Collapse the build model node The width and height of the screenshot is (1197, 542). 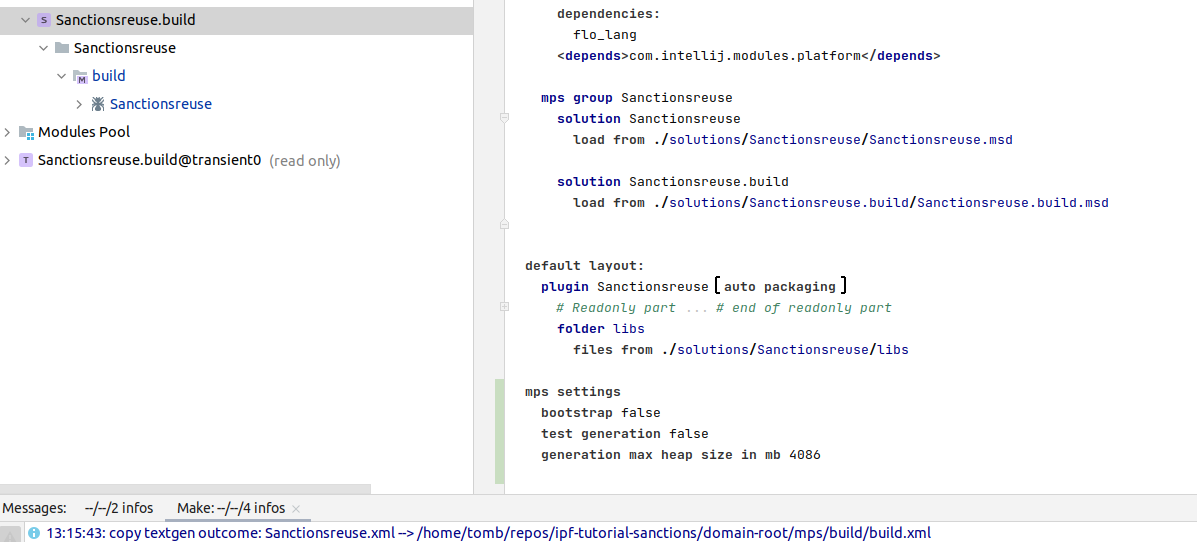point(61,76)
